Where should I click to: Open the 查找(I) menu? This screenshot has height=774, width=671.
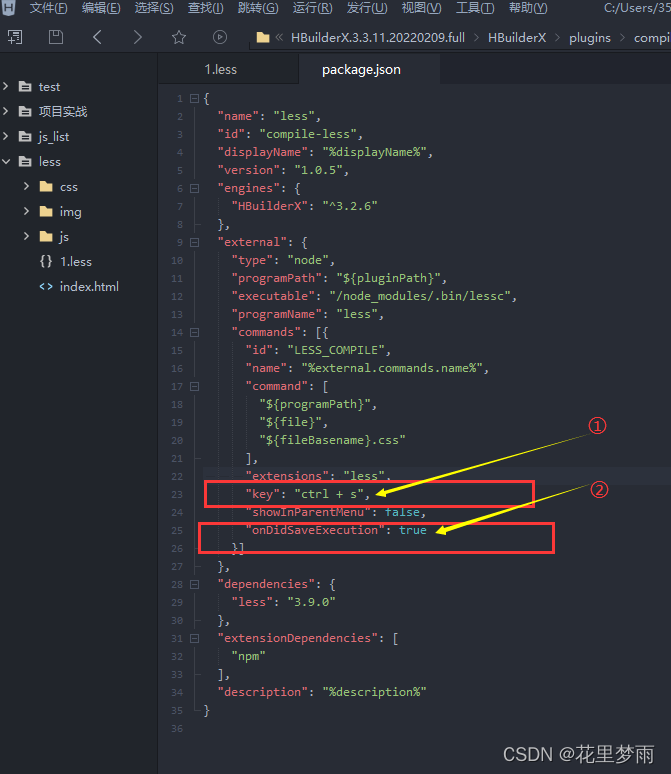click(205, 8)
